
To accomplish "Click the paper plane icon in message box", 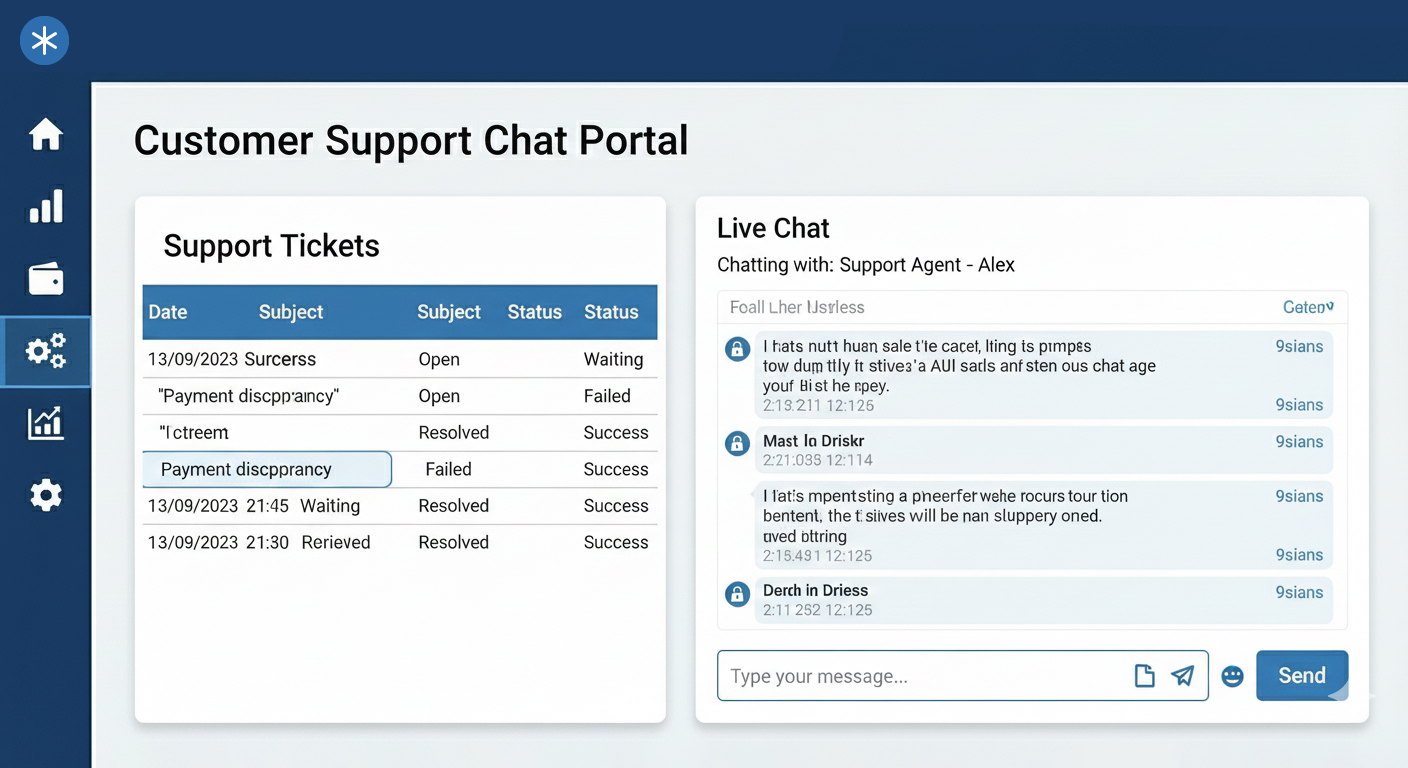I will click(x=1183, y=676).
